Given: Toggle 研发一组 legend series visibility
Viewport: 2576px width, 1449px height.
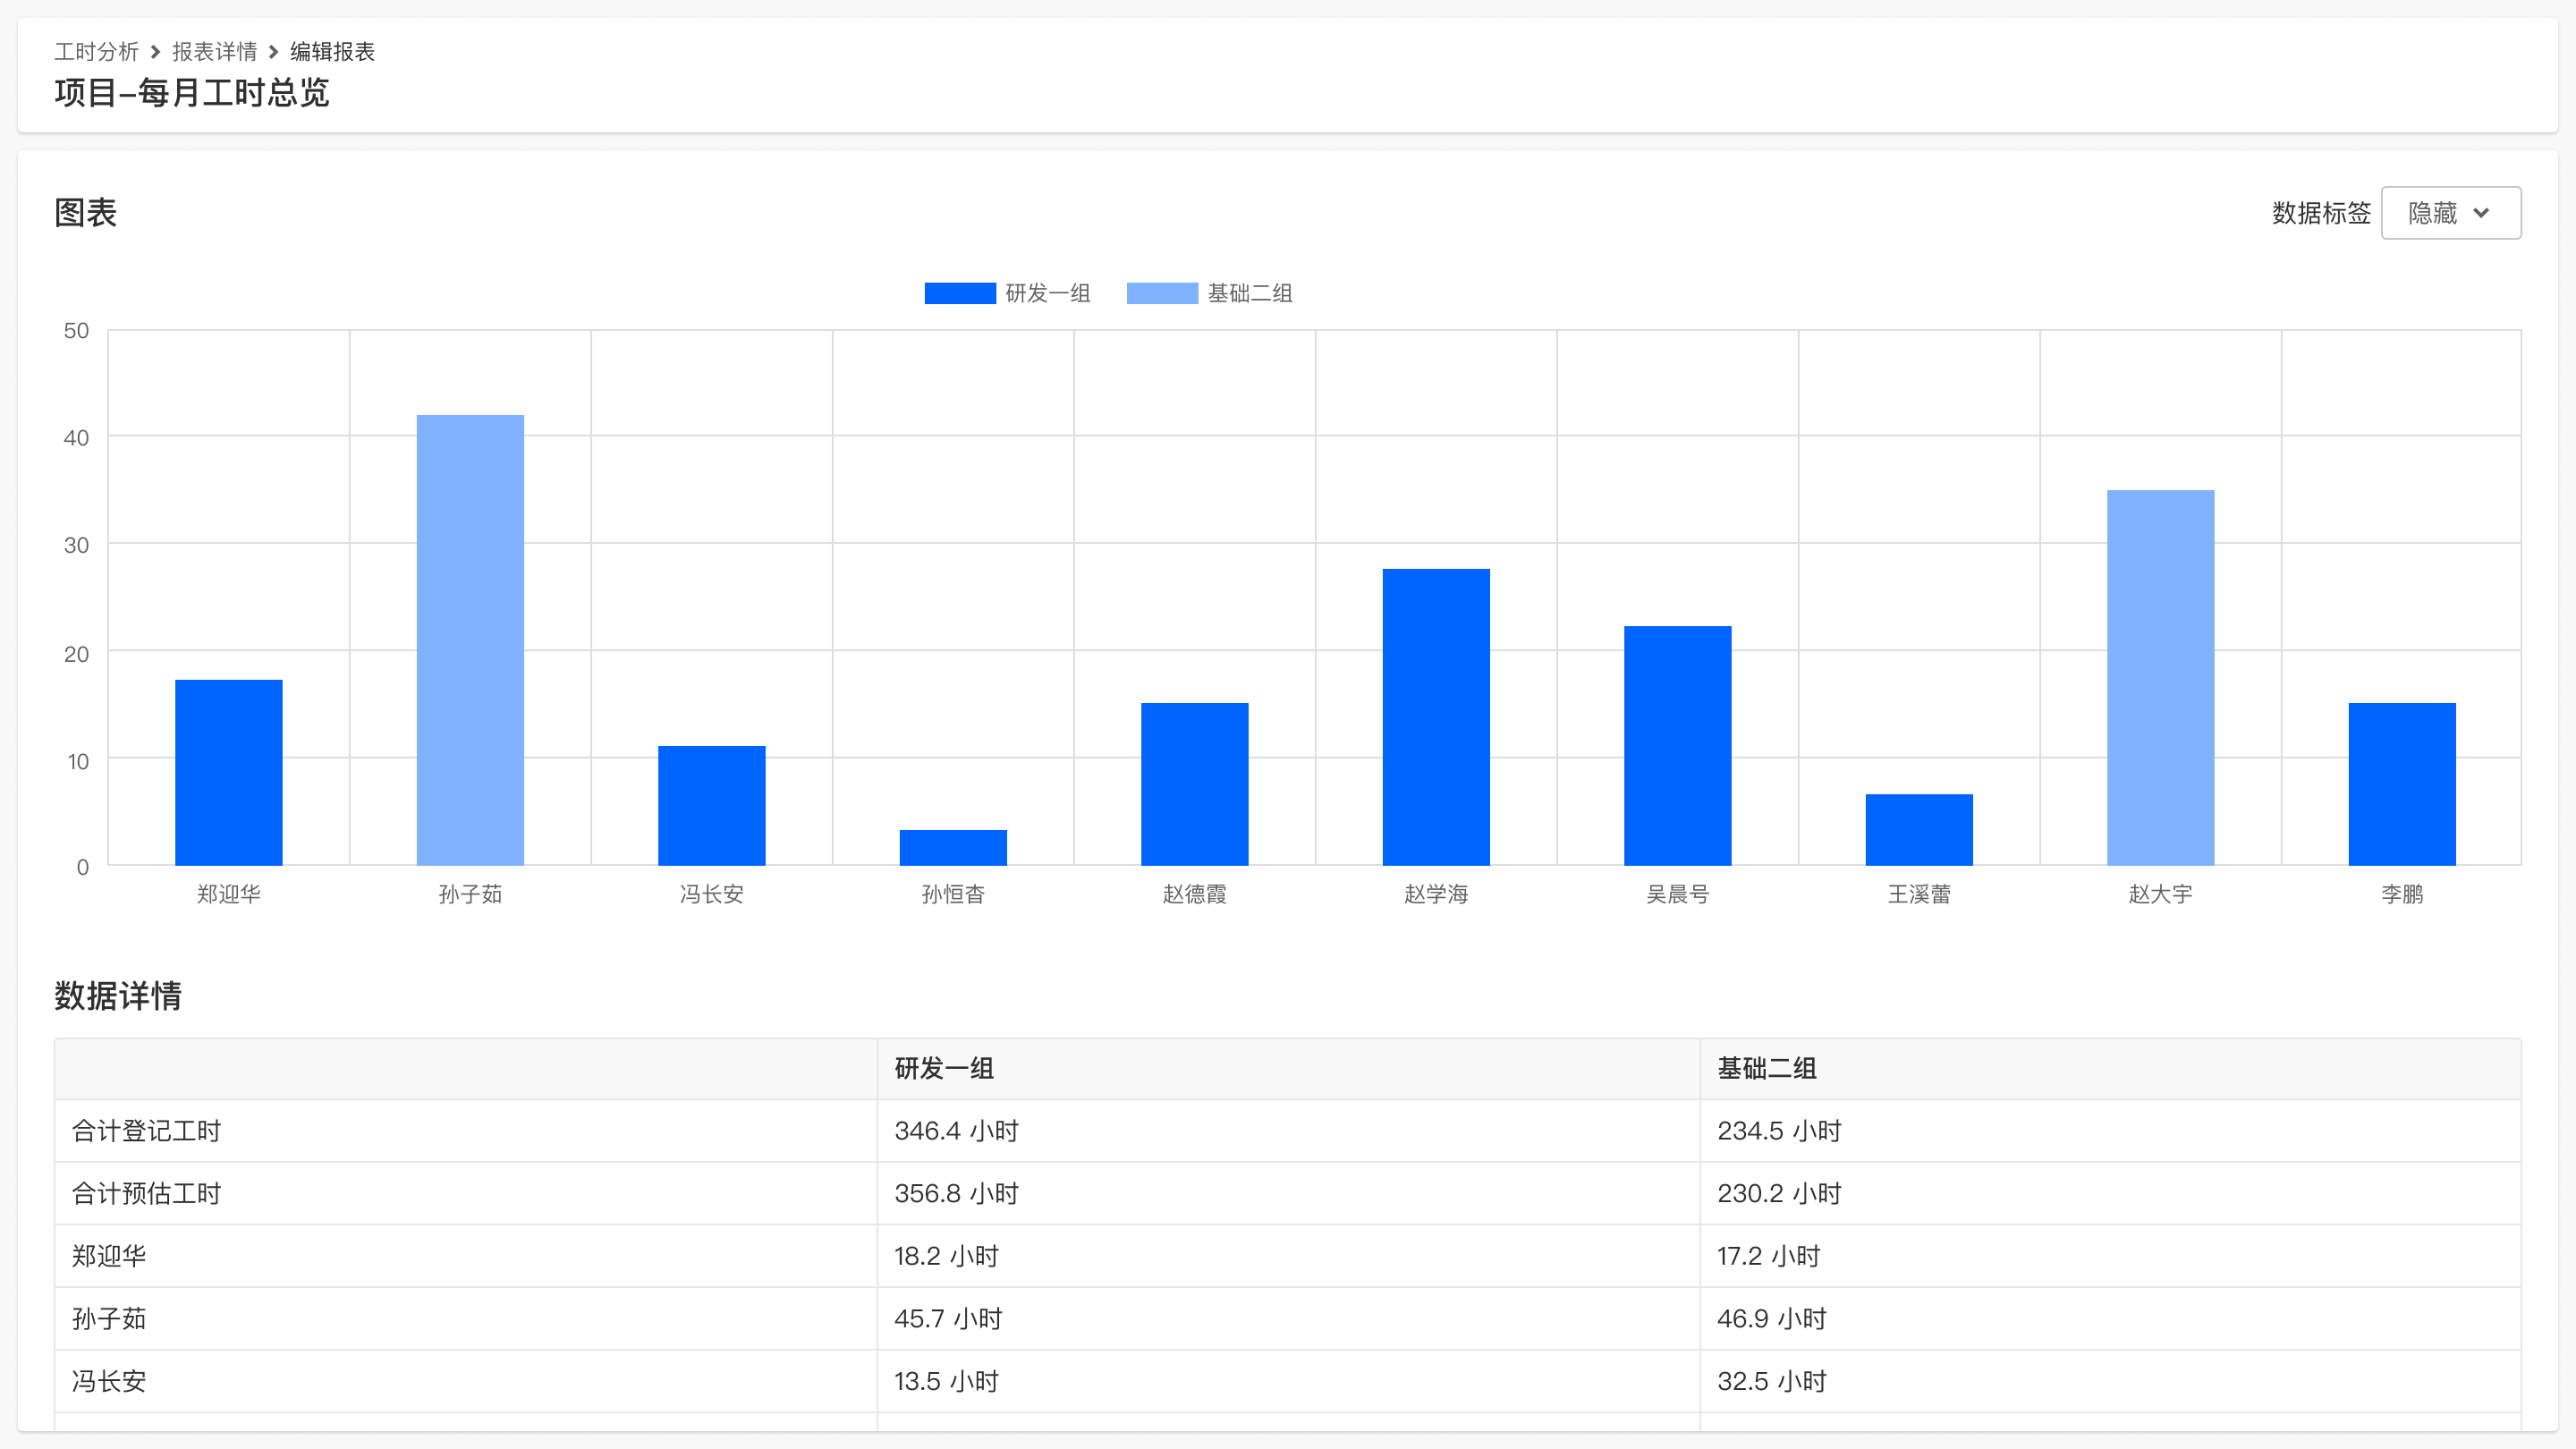Looking at the screenshot, I should [1047, 293].
